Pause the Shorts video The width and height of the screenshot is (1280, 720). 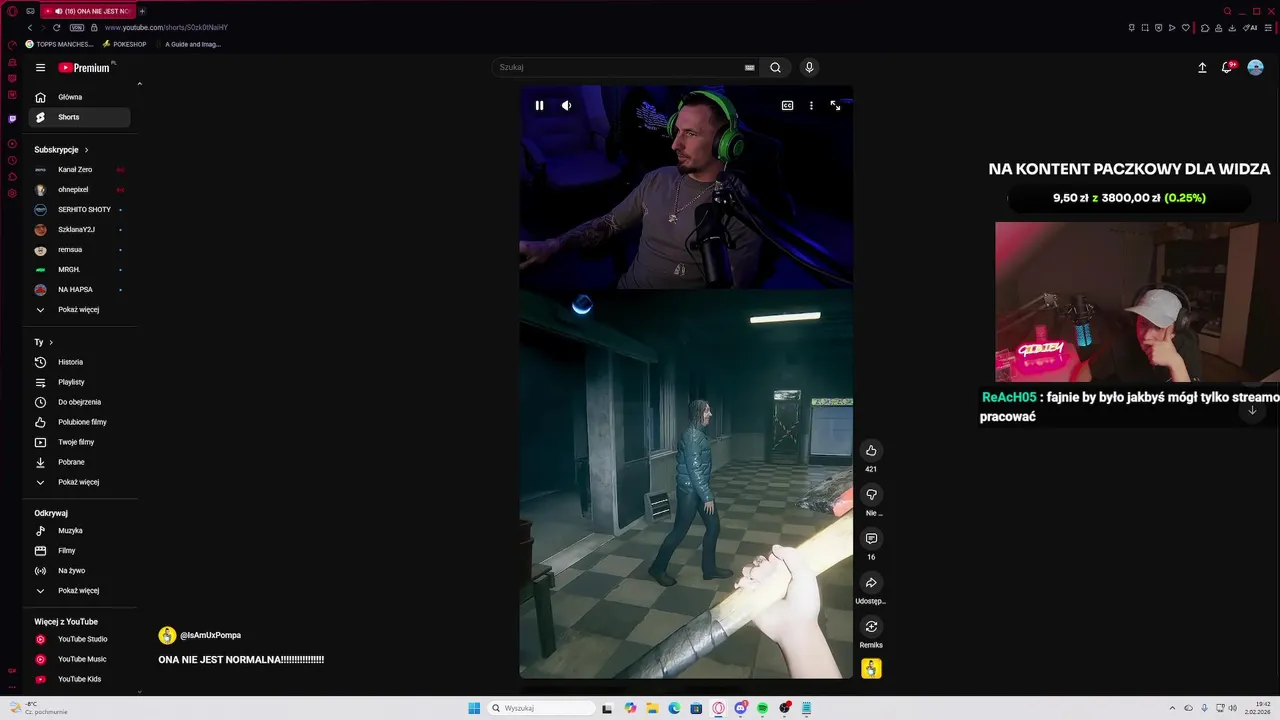point(539,105)
